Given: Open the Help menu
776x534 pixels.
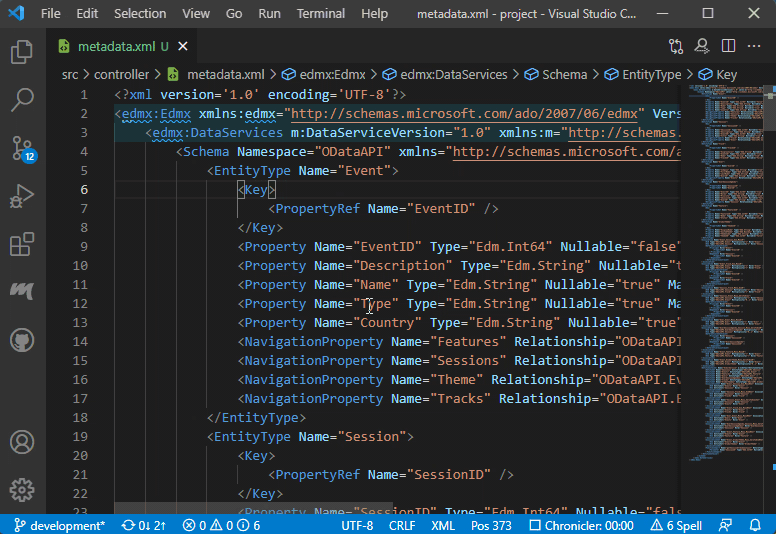Looking at the screenshot, I should point(374,13).
